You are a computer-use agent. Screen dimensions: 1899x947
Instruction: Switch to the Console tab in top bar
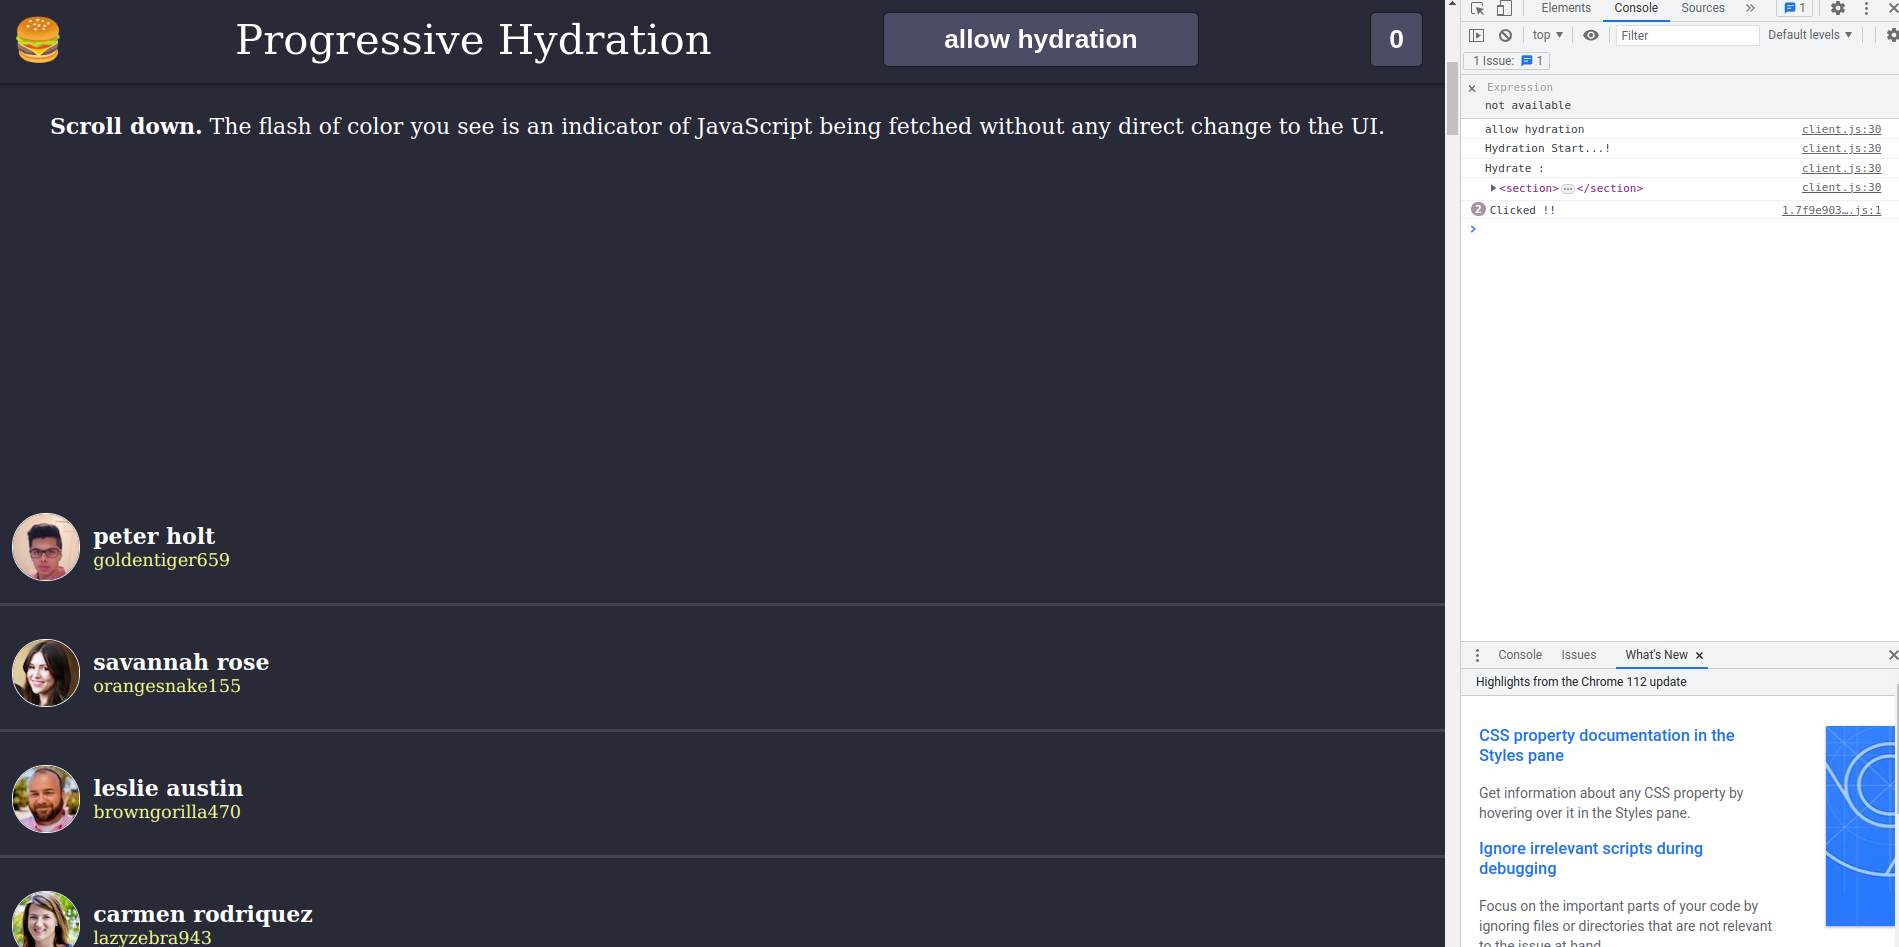(1636, 8)
